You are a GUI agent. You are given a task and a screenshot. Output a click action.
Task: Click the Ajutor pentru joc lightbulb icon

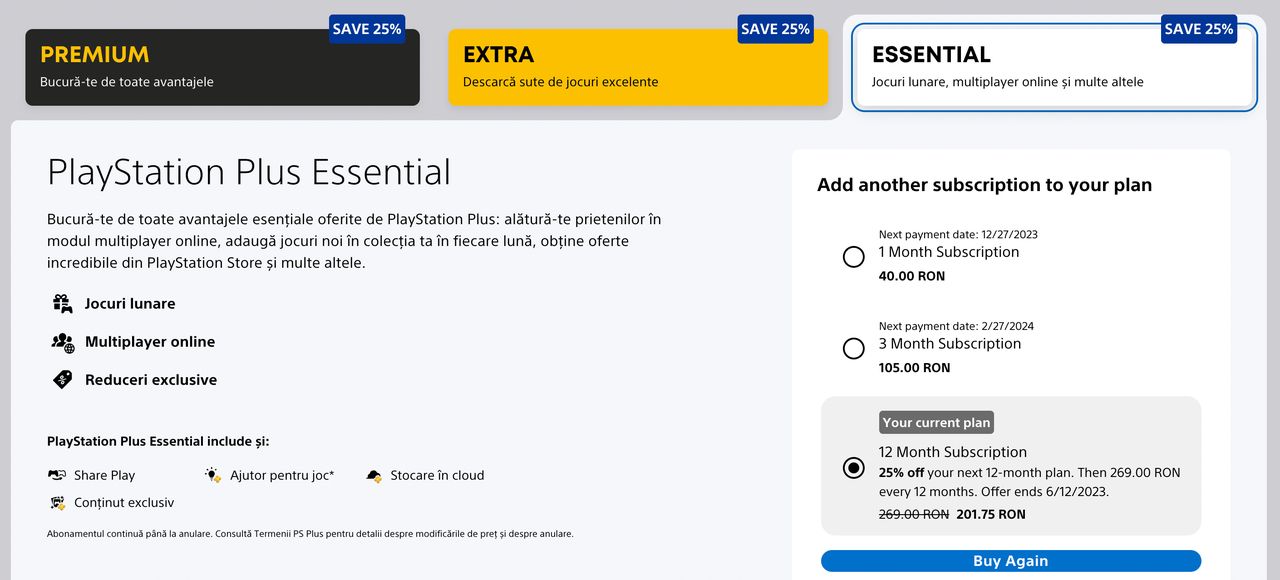[x=213, y=475]
